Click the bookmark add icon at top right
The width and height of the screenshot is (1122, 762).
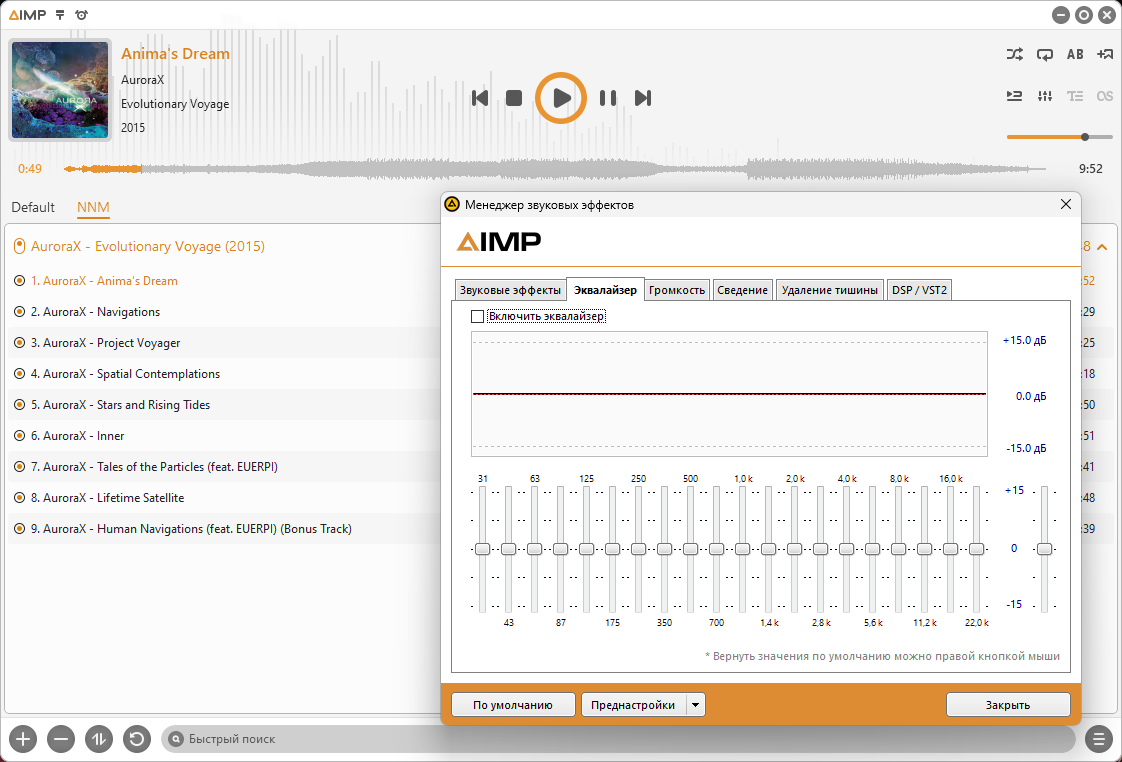coord(1105,54)
